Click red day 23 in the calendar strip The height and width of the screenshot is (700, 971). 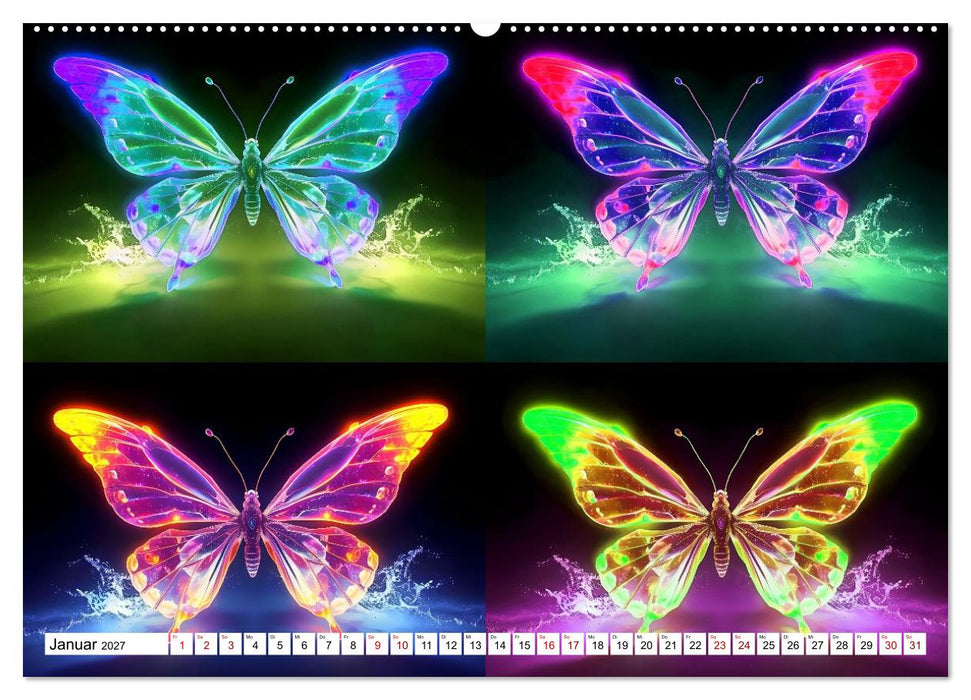coord(720,644)
